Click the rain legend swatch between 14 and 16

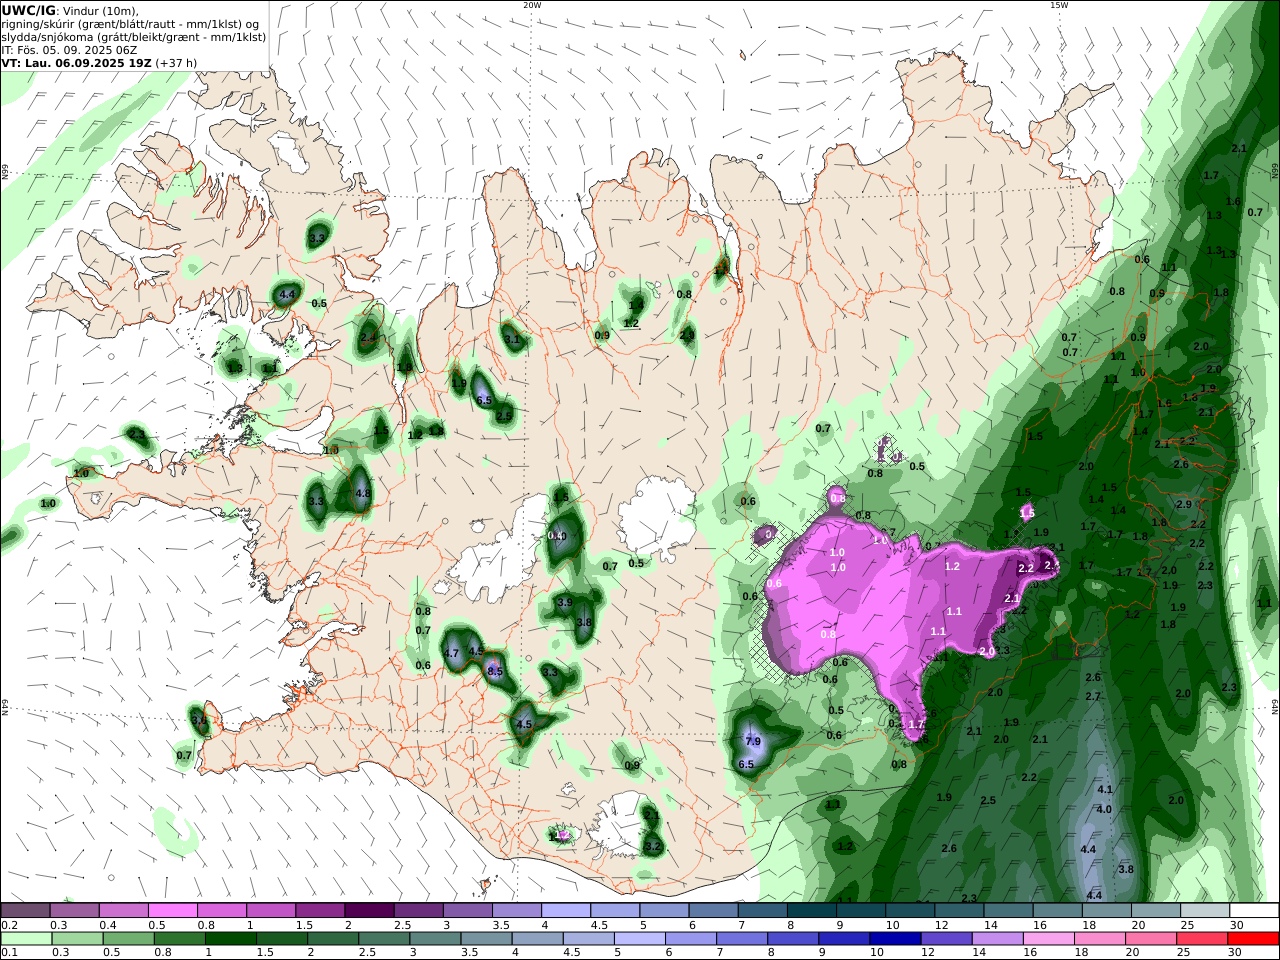[x=997, y=939]
